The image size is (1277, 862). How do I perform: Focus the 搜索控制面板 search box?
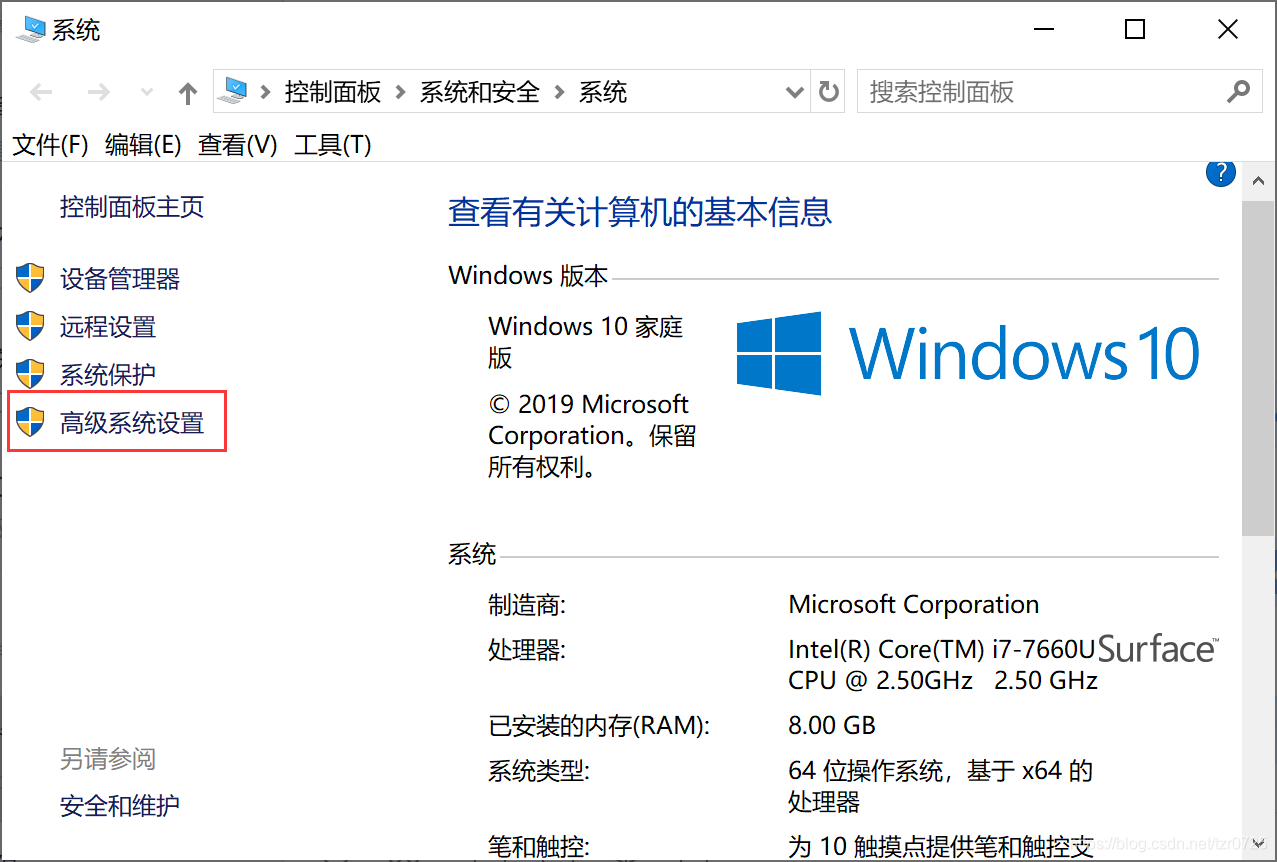pyautogui.click(x=1059, y=92)
